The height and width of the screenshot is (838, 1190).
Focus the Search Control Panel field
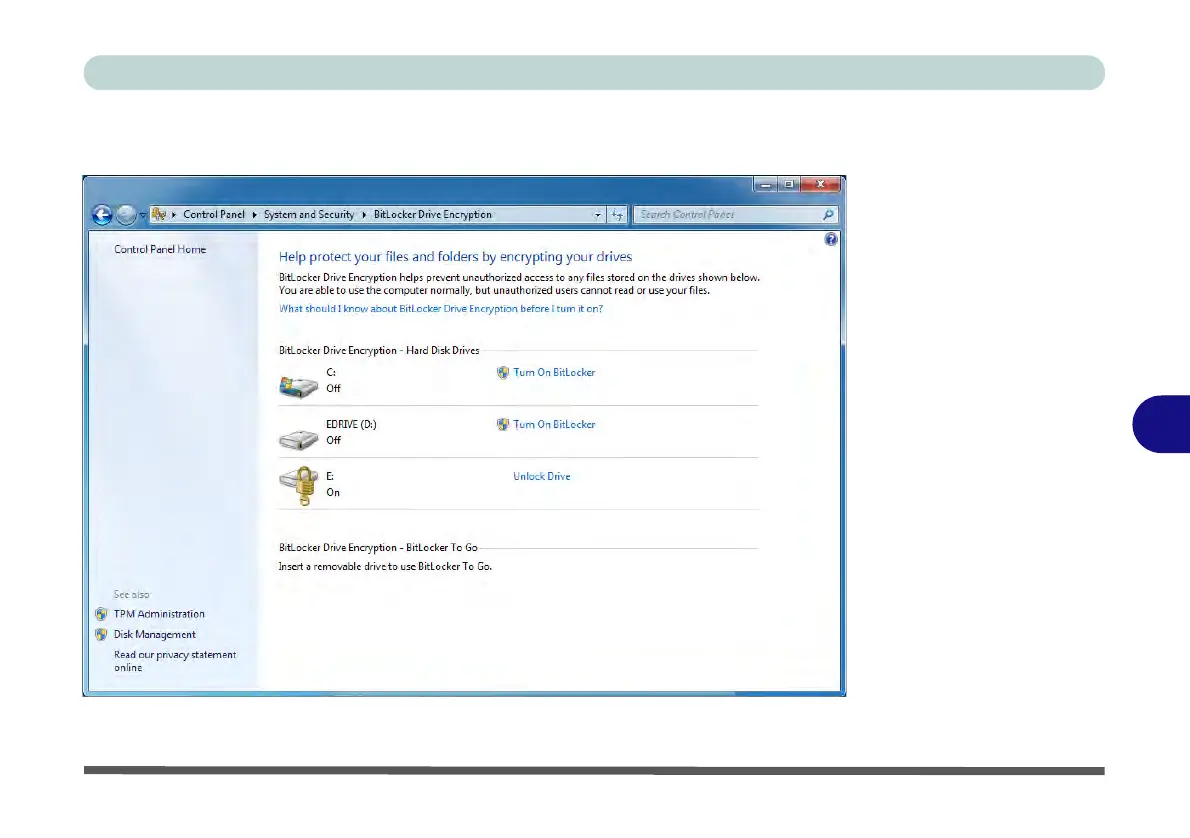coord(735,215)
